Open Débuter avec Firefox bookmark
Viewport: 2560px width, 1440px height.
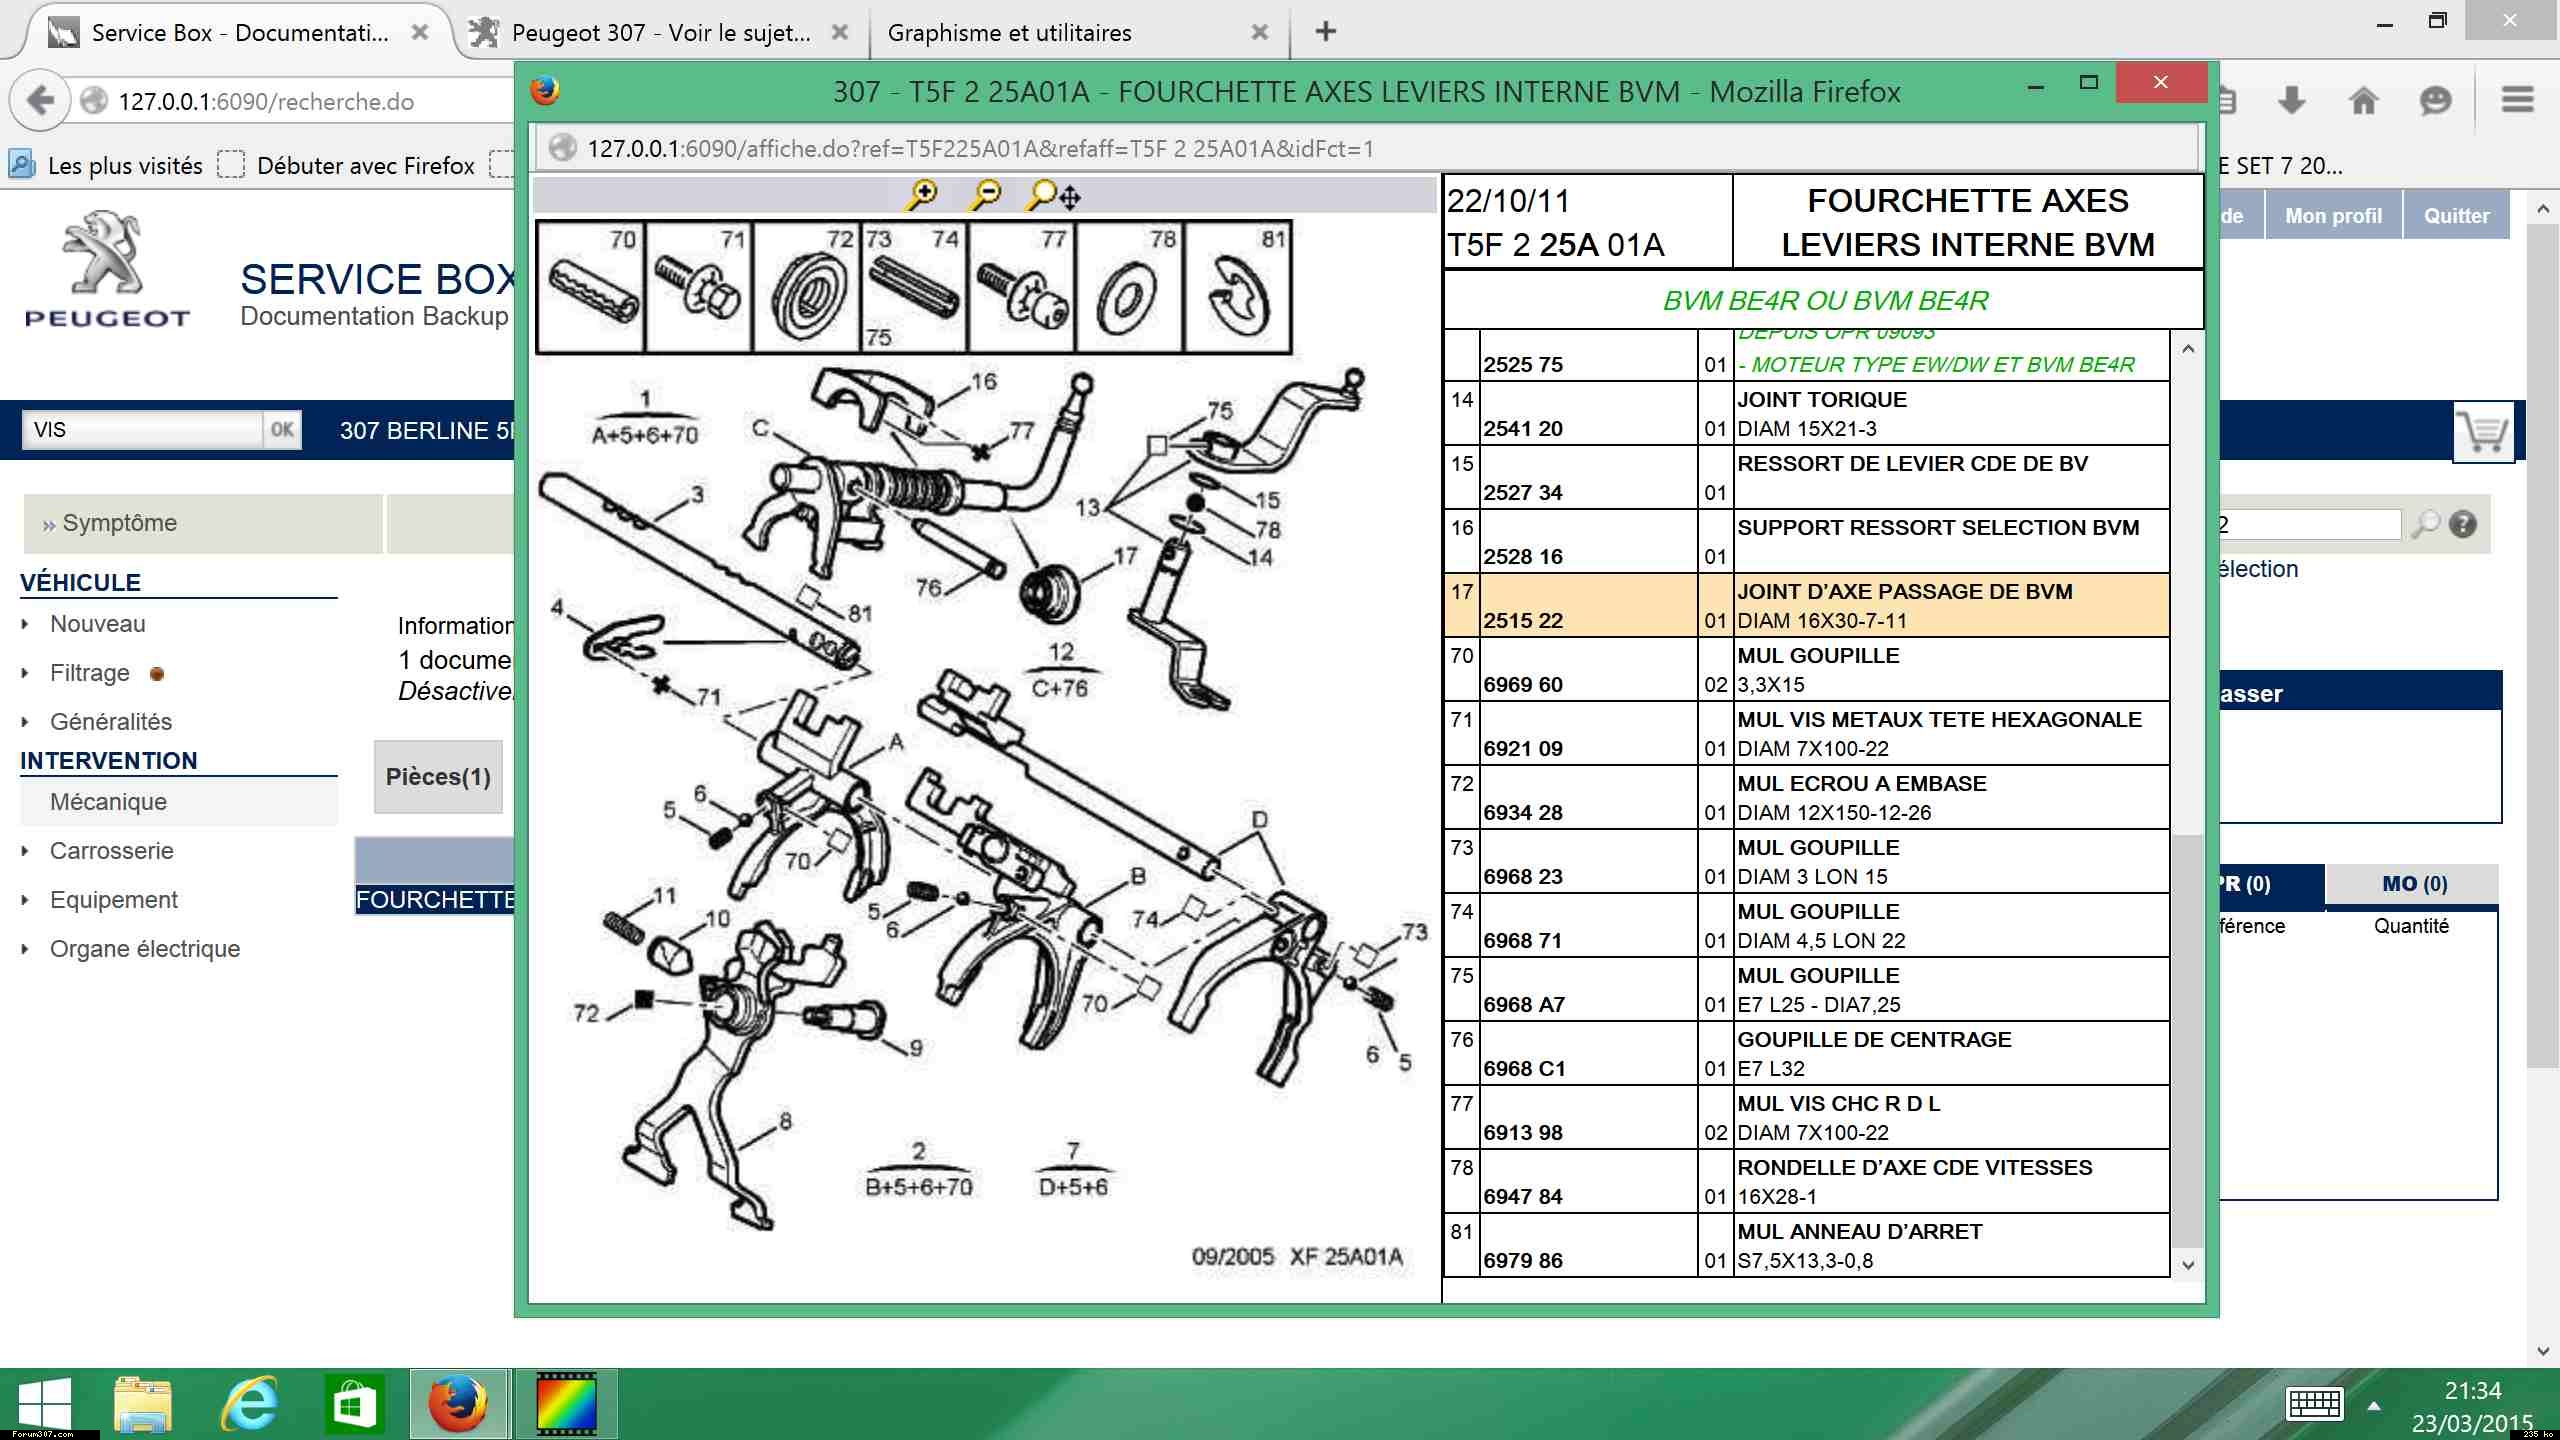[347, 165]
